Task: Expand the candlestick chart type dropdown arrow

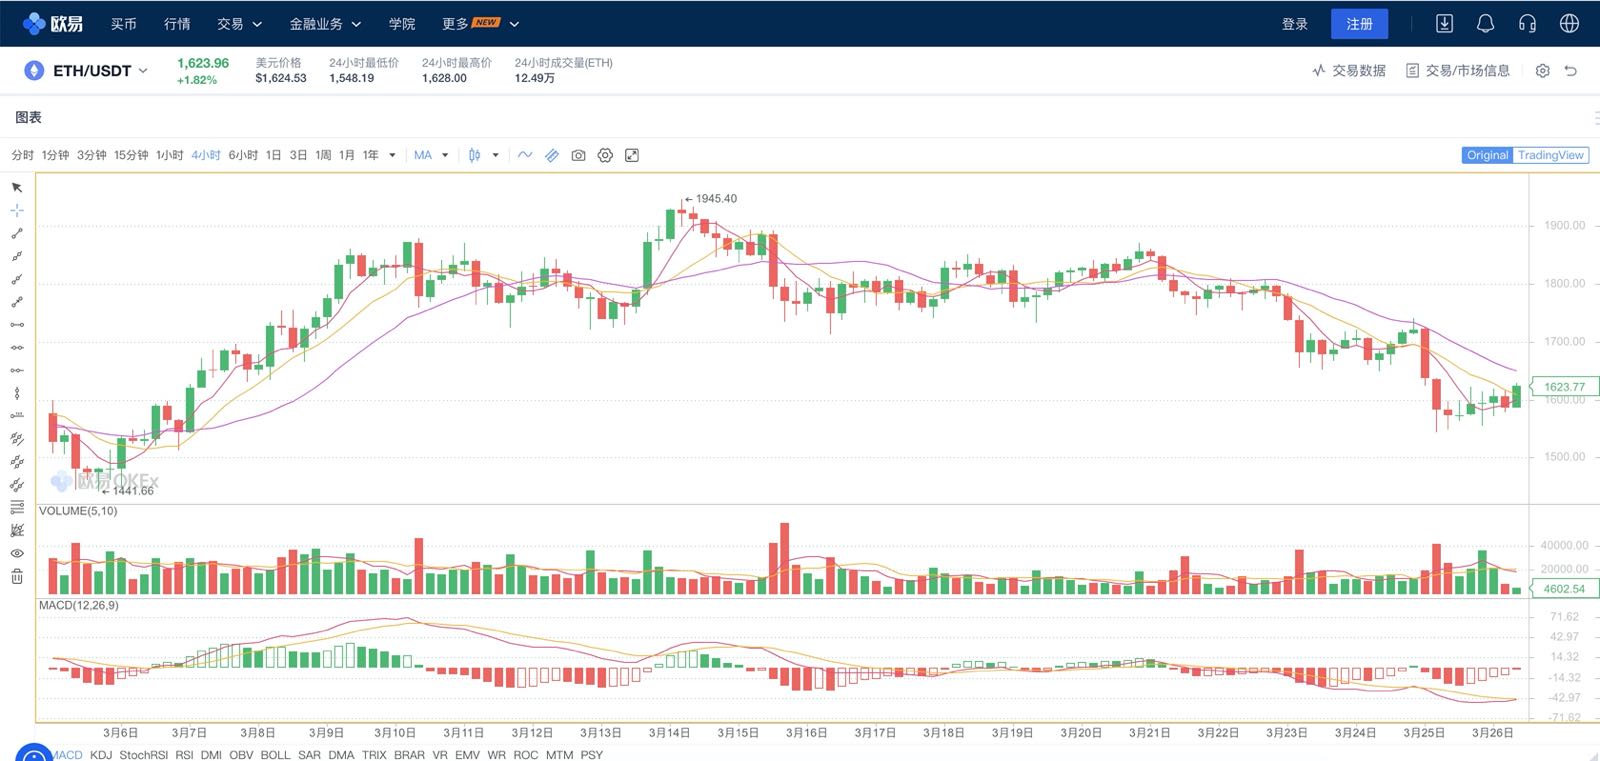Action: point(495,155)
